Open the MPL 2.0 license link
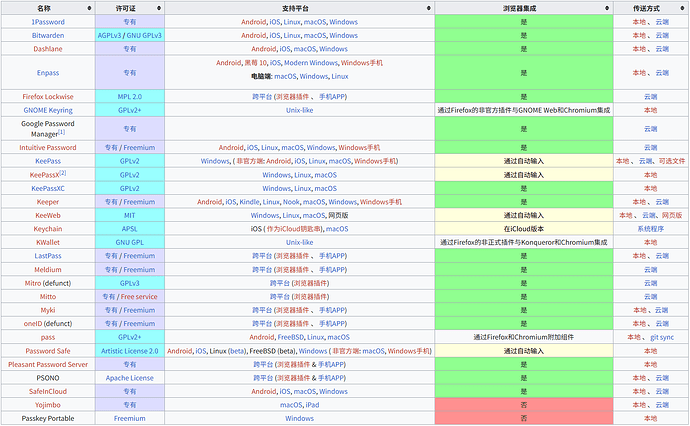 130,97
